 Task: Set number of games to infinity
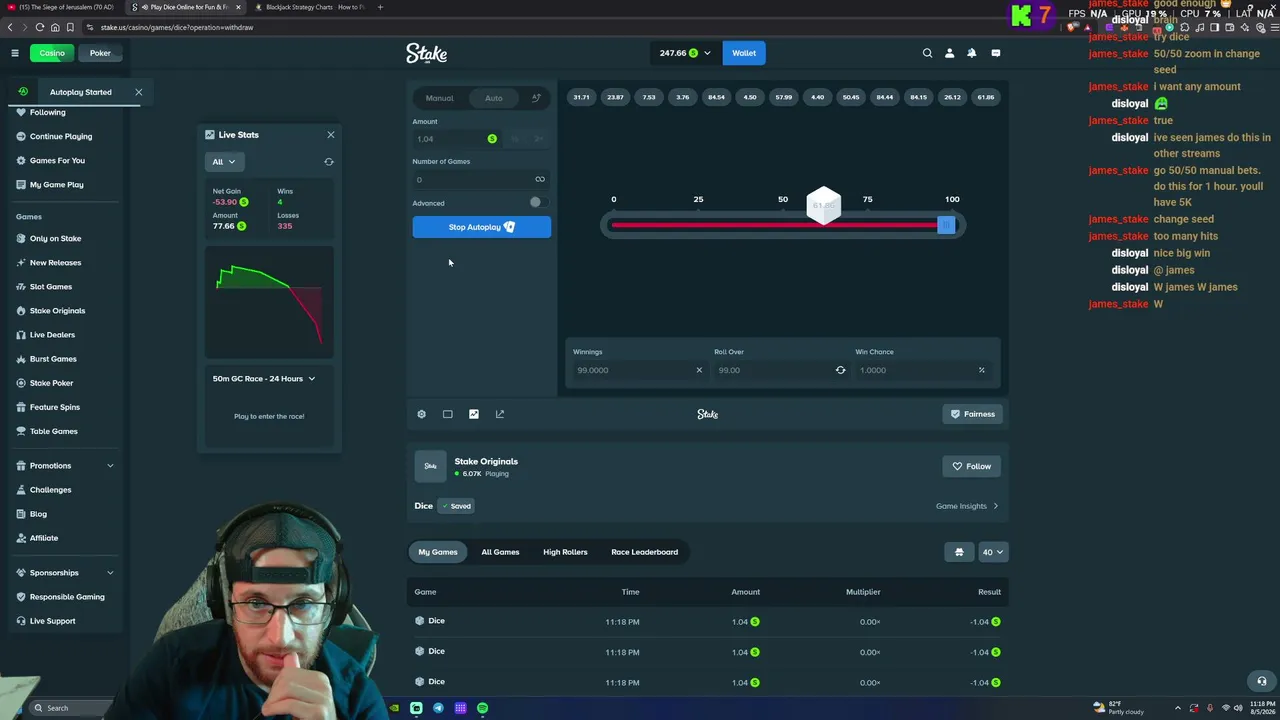click(540, 180)
